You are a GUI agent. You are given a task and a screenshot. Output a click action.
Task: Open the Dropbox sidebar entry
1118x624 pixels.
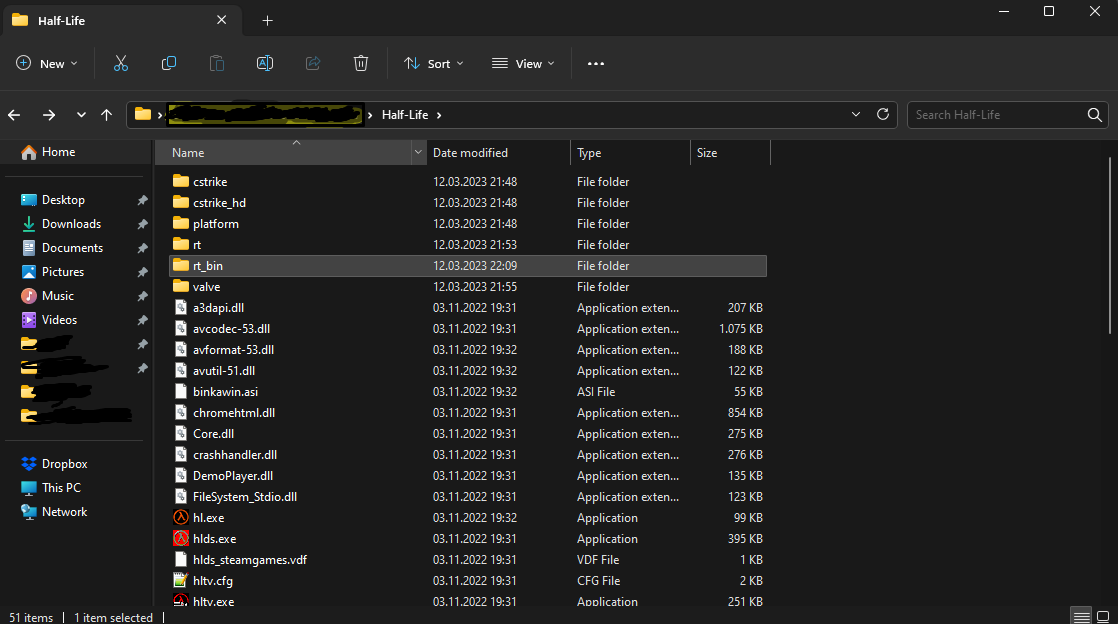pos(62,463)
